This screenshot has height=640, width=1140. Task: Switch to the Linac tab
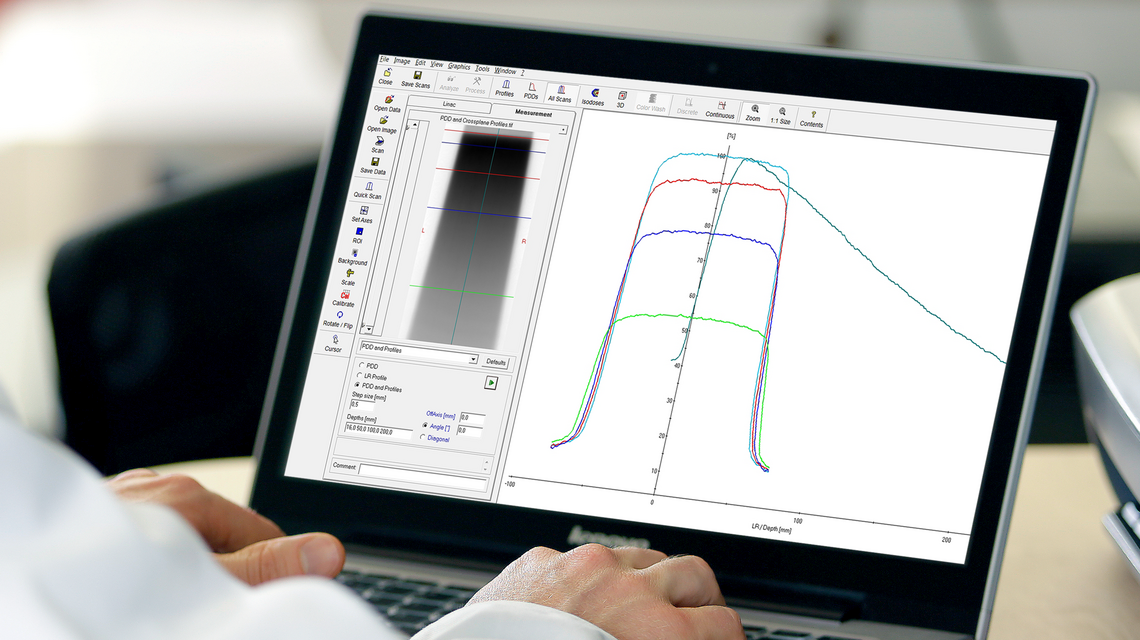click(449, 104)
